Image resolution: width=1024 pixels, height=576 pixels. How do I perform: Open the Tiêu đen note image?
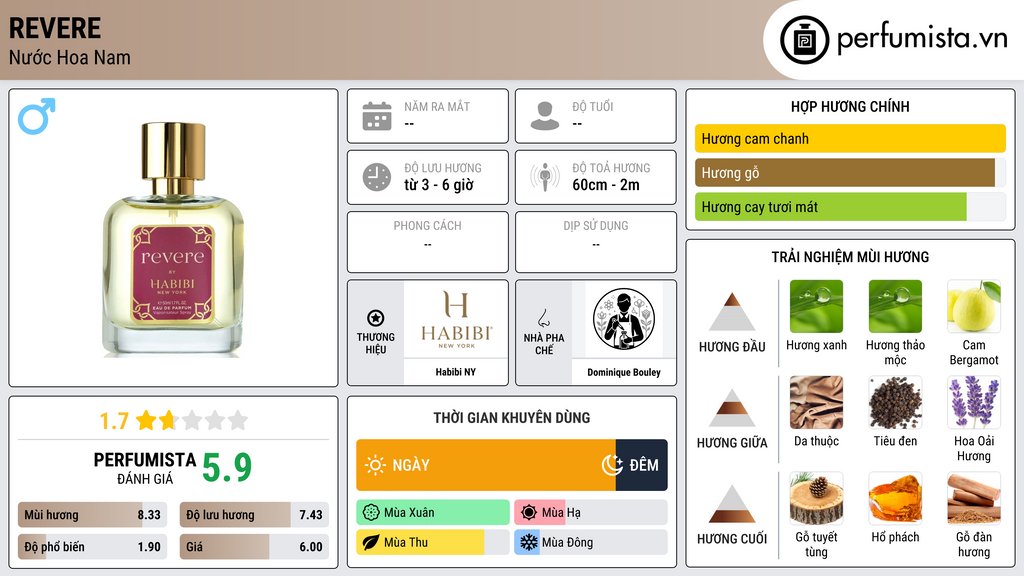pos(895,402)
